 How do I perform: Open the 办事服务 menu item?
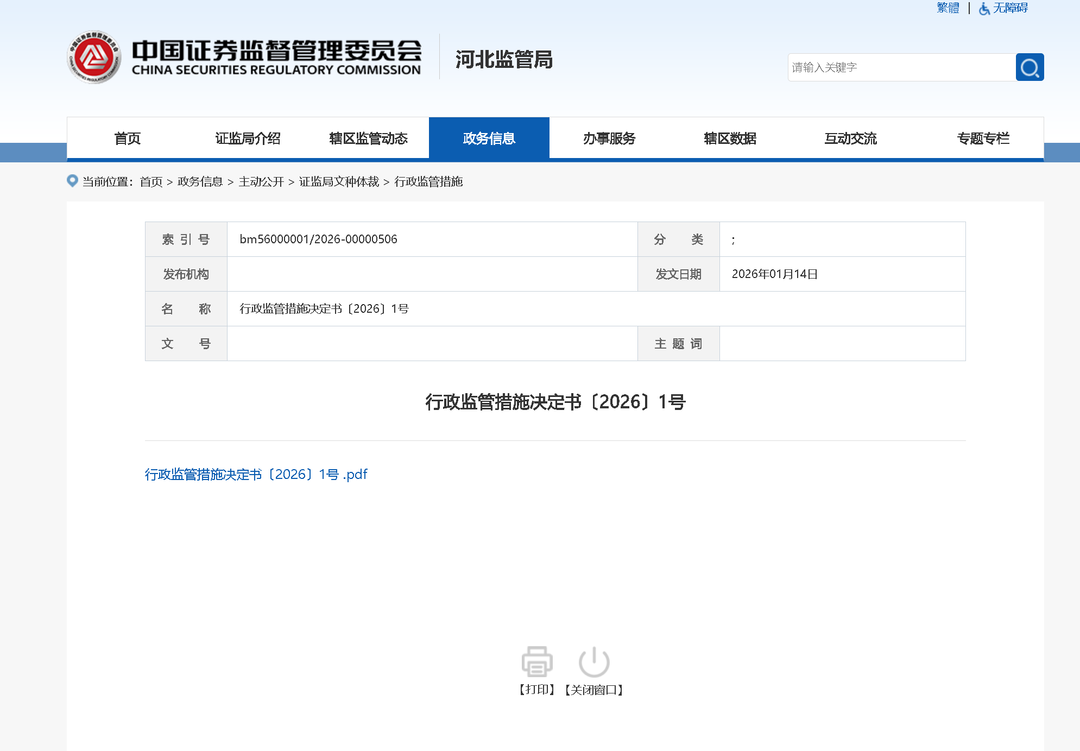pyautogui.click(x=609, y=138)
